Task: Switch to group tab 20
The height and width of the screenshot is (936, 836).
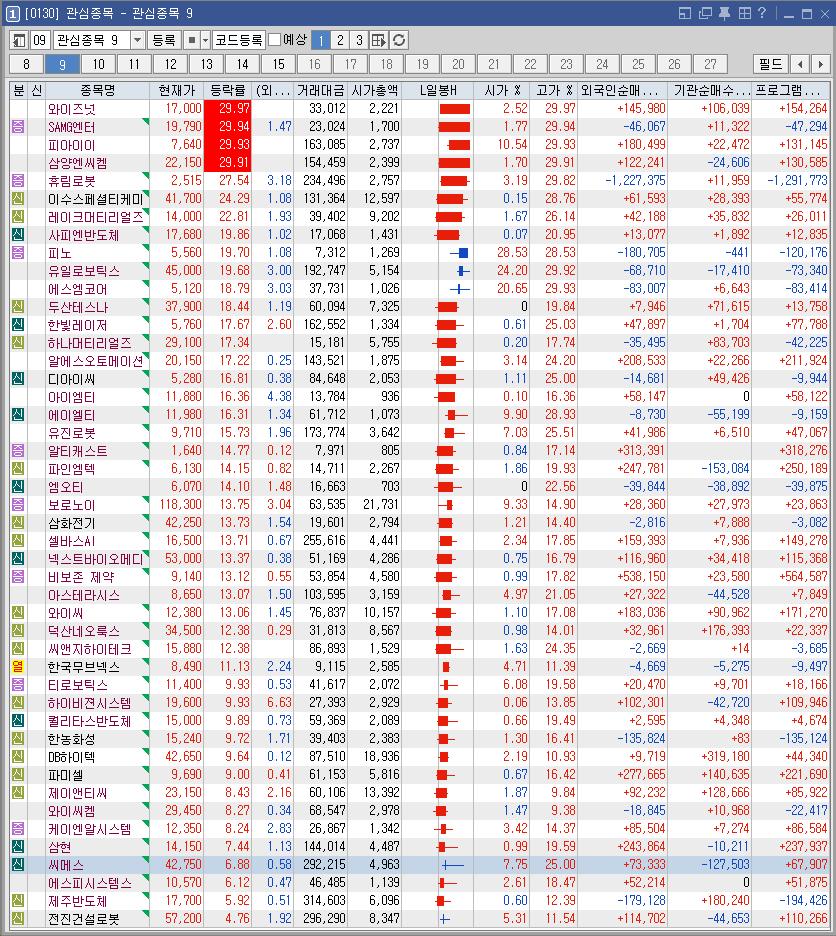Action: pyautogui.click(x=458, y=64)
